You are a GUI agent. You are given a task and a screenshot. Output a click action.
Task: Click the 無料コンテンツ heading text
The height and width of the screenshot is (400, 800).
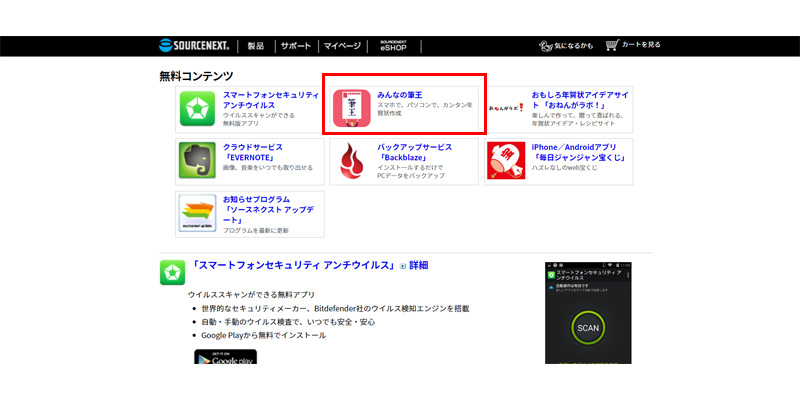196,77
